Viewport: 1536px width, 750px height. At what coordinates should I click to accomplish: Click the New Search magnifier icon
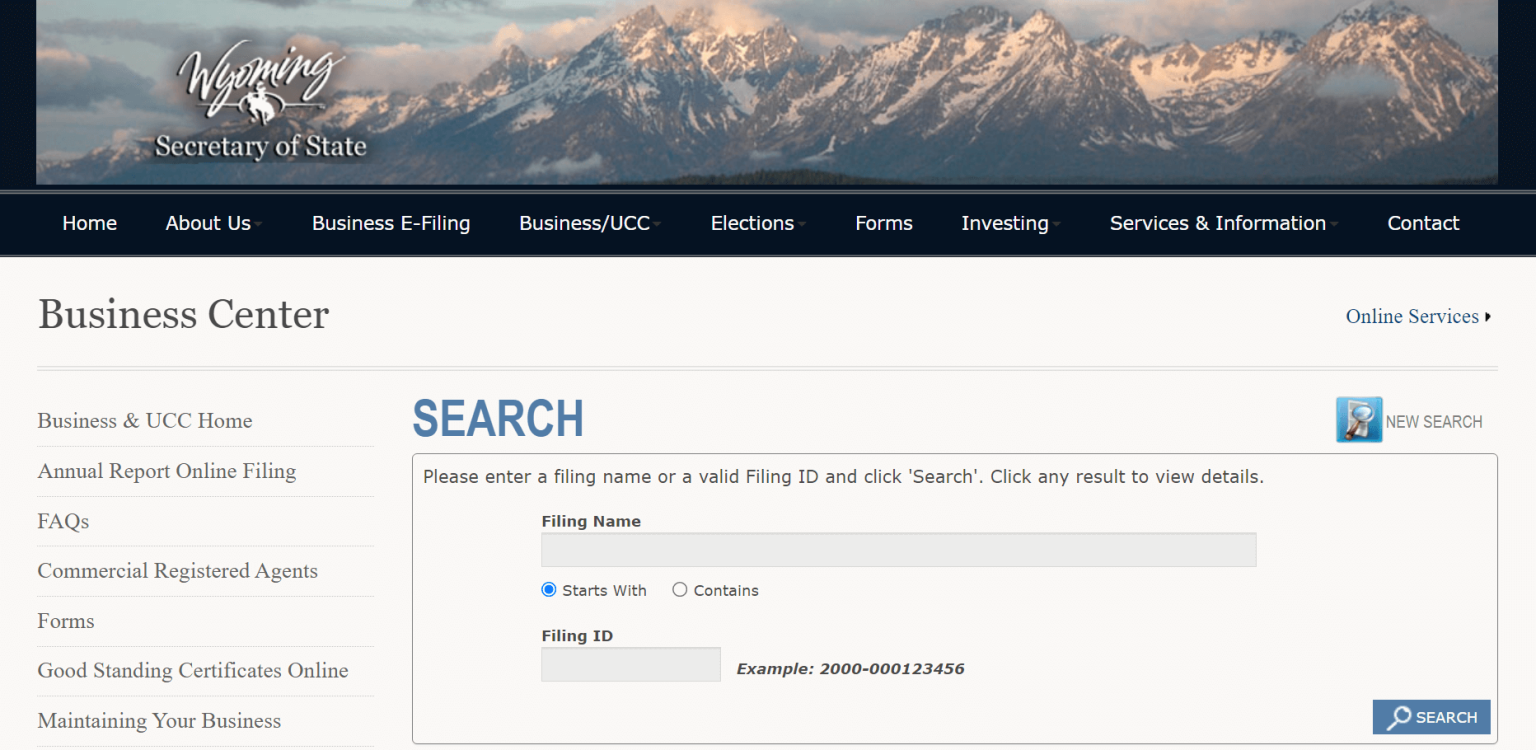click(x=1359, y=420)
